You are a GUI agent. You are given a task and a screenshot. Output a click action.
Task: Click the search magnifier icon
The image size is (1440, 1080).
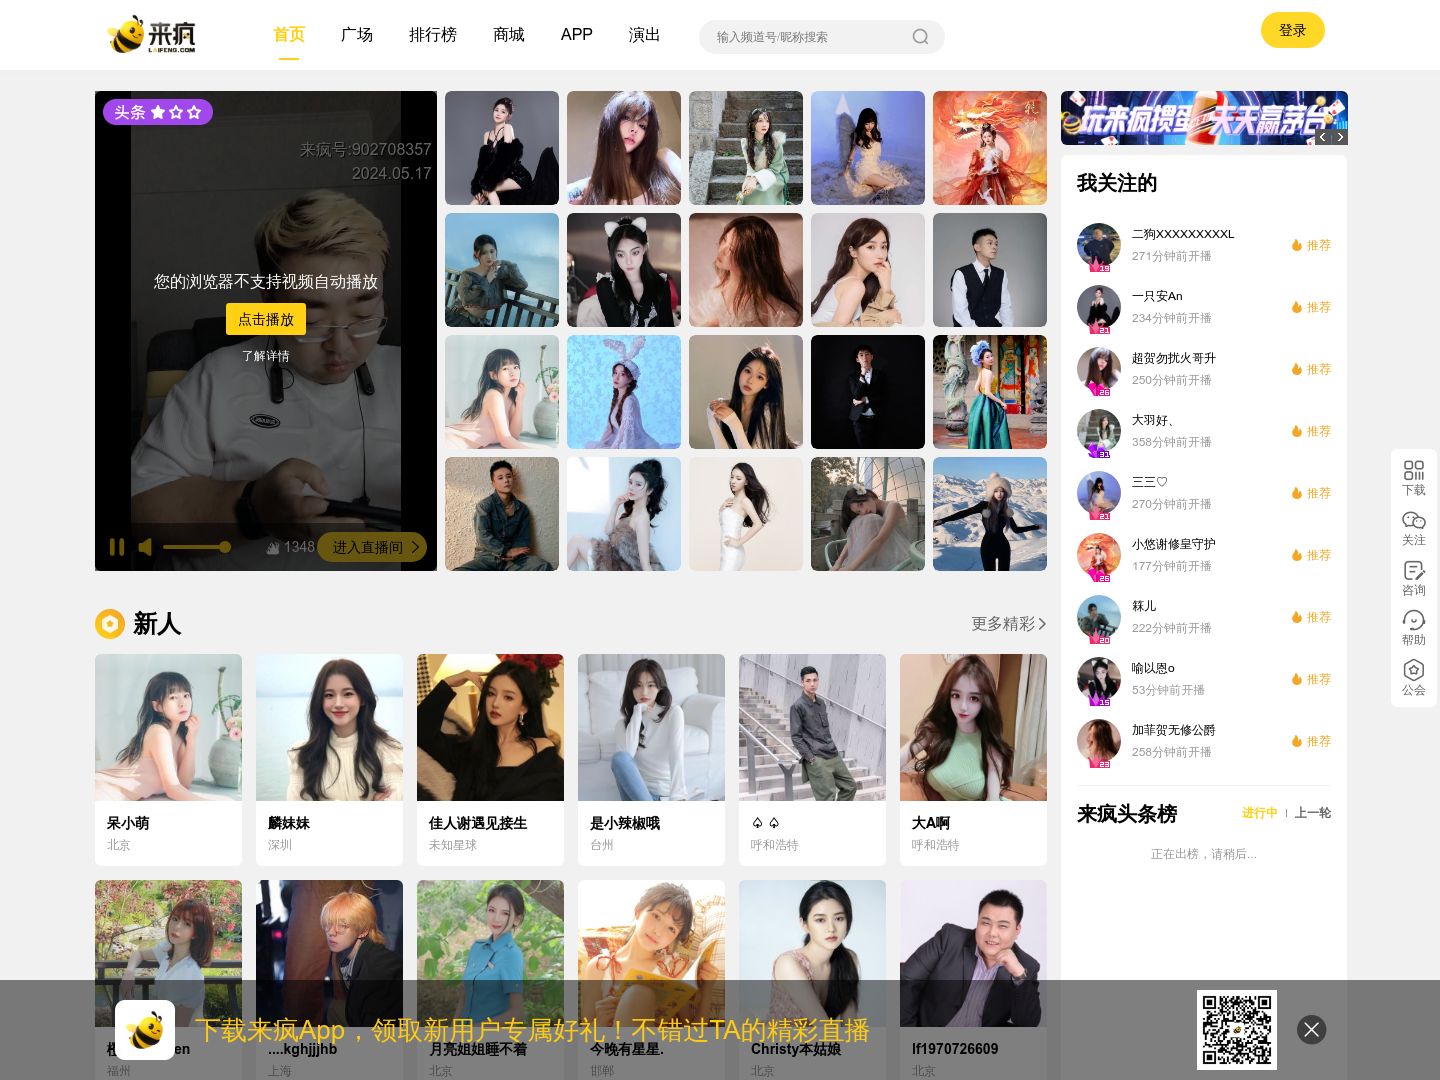tap(920, 37)
